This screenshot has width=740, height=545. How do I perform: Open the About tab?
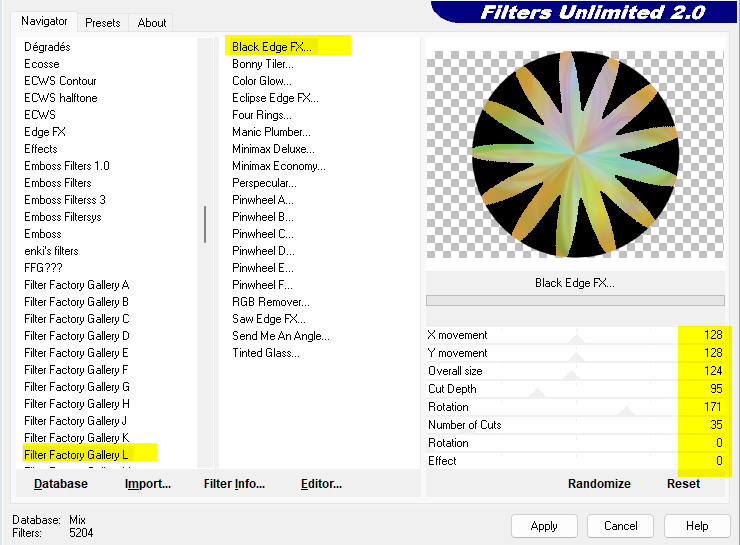151,23
